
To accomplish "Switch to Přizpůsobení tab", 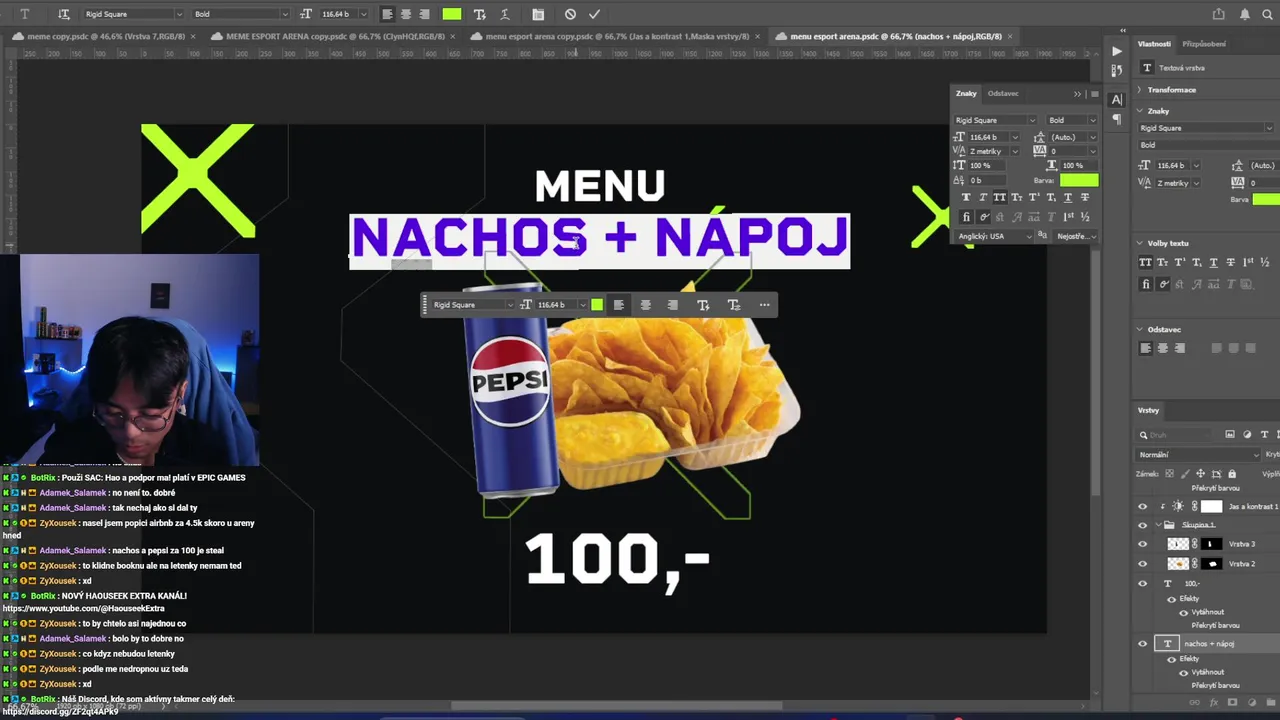I will [1204, 44].
